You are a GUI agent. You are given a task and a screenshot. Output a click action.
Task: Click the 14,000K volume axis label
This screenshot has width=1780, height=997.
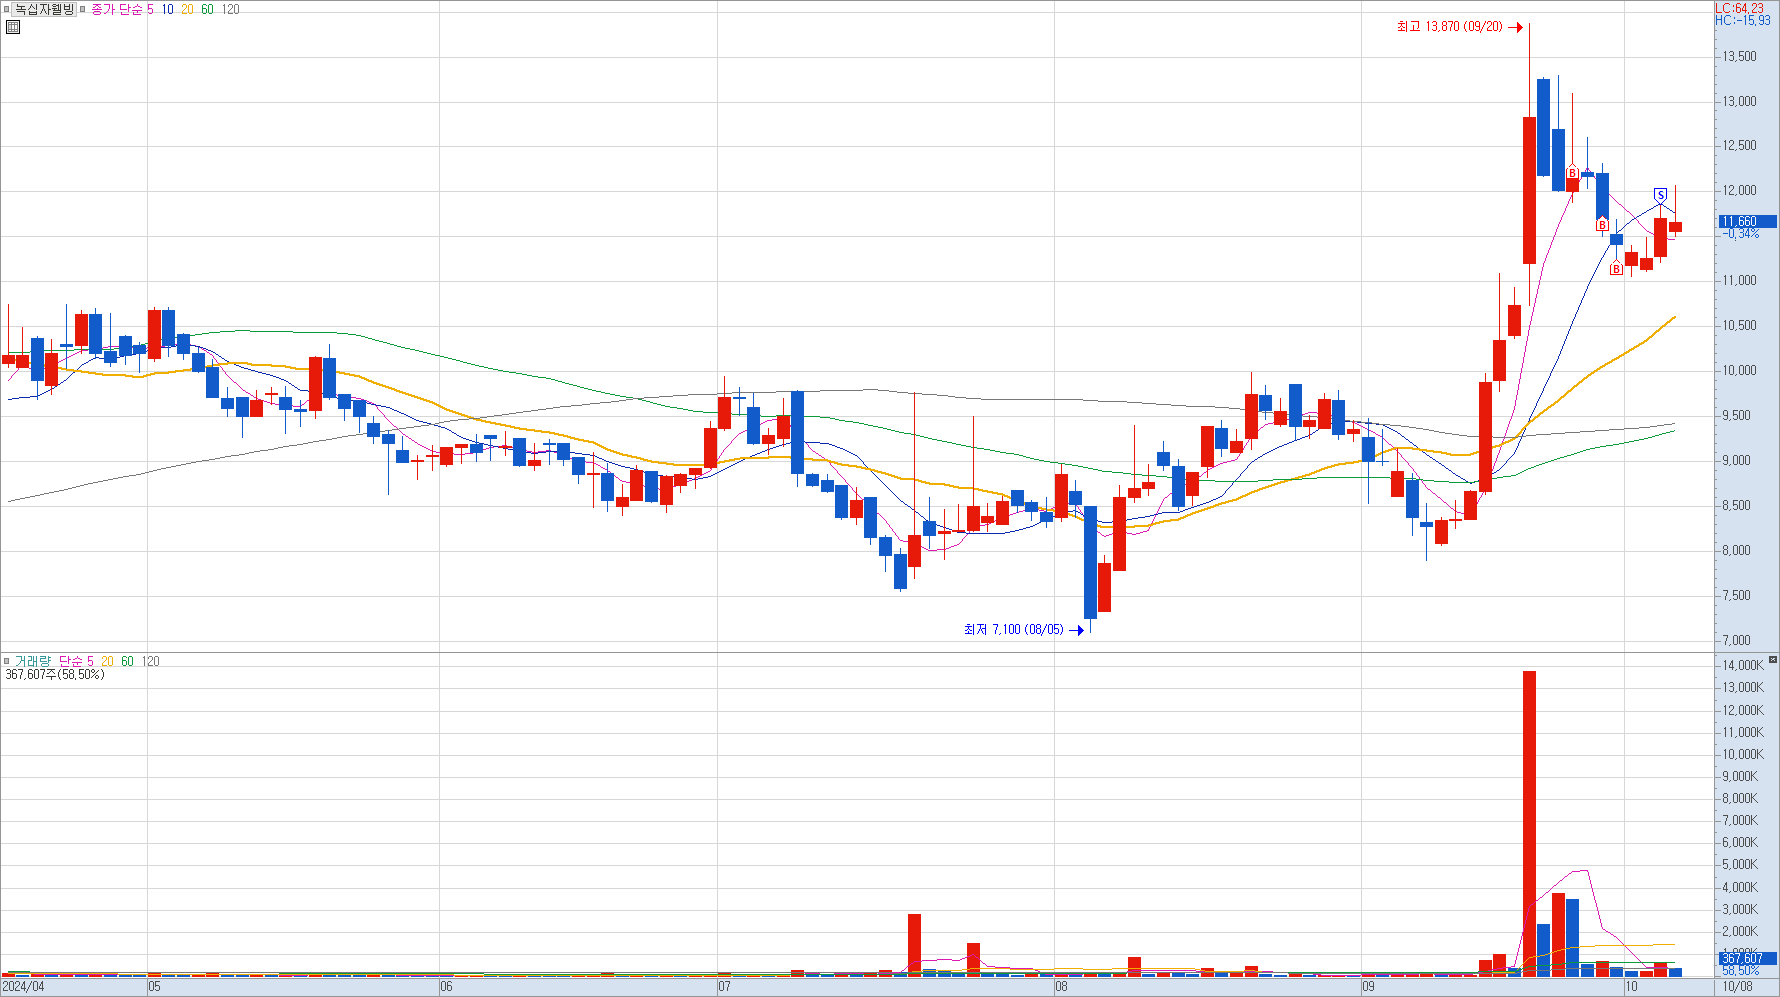1742,665
